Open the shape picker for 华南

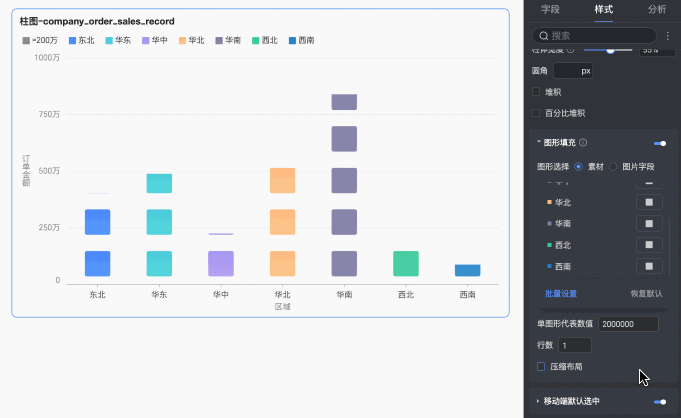[649, 224]
